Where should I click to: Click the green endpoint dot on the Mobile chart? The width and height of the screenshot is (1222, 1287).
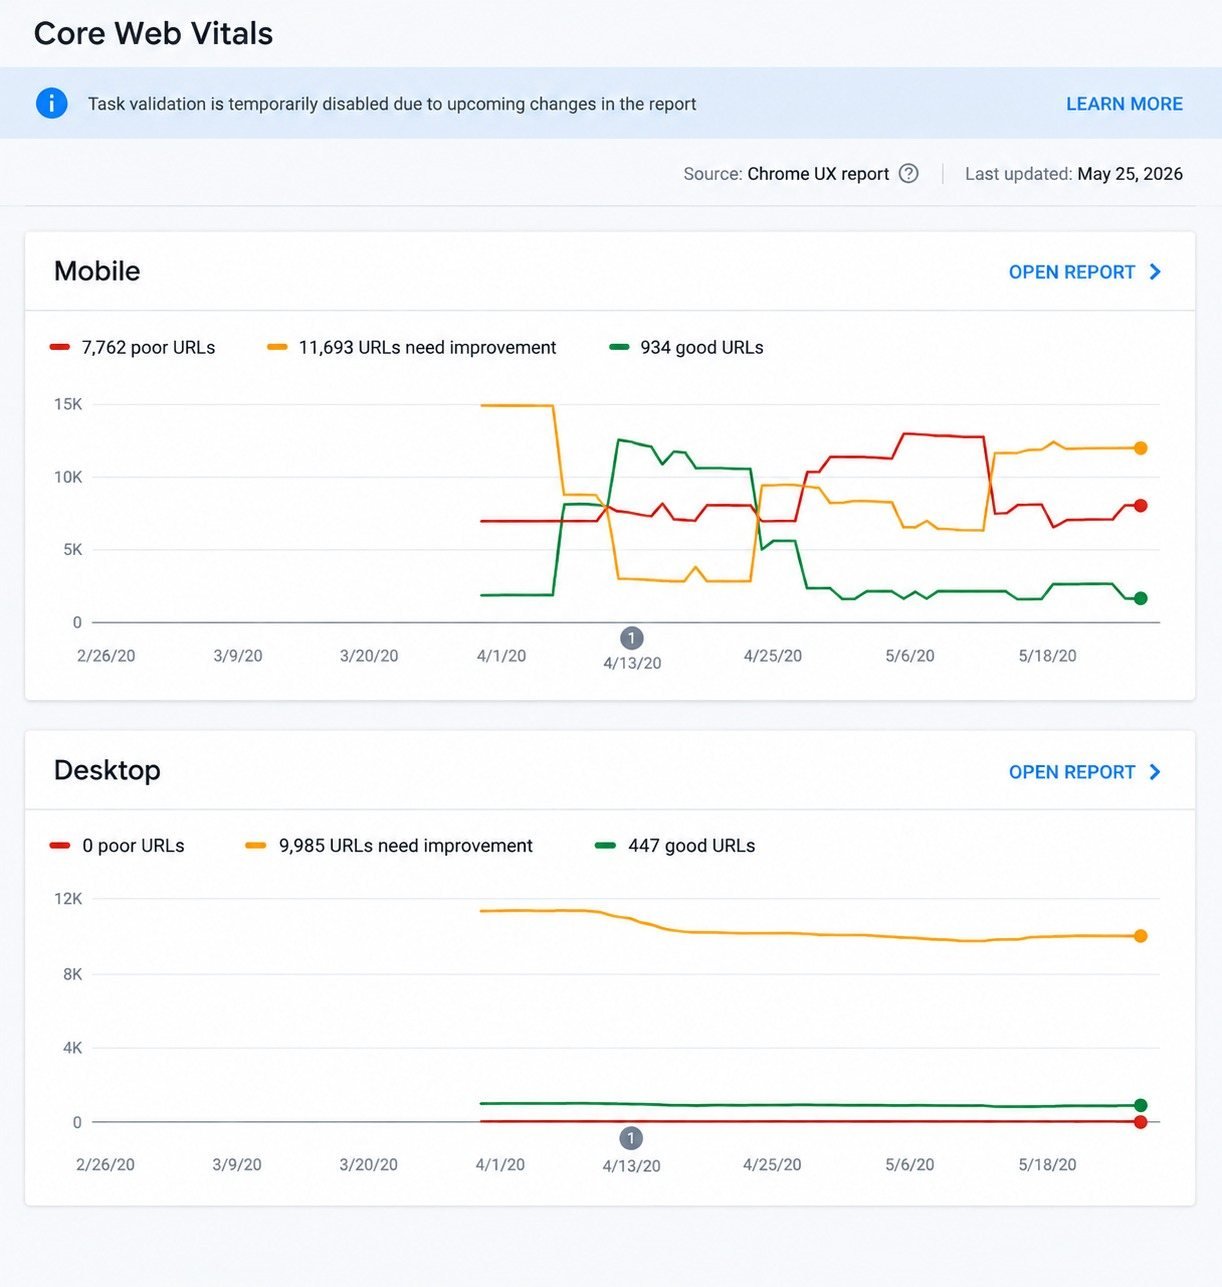1140,598
